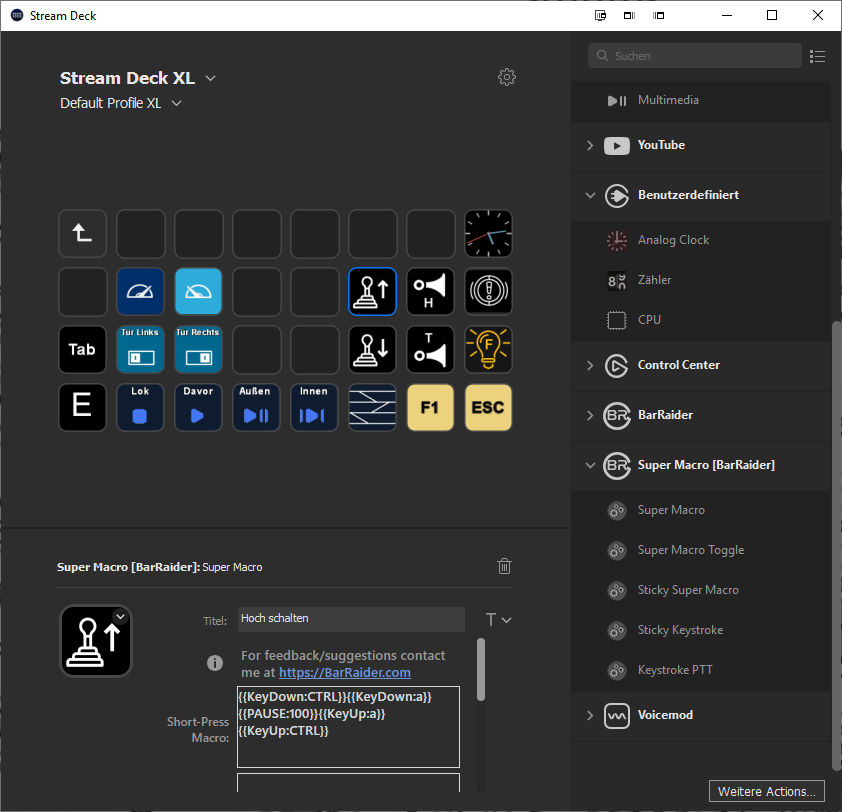The width and height of the screenshot is (842, 812).
Task: Expand the YouTube category
Action: 590,145
